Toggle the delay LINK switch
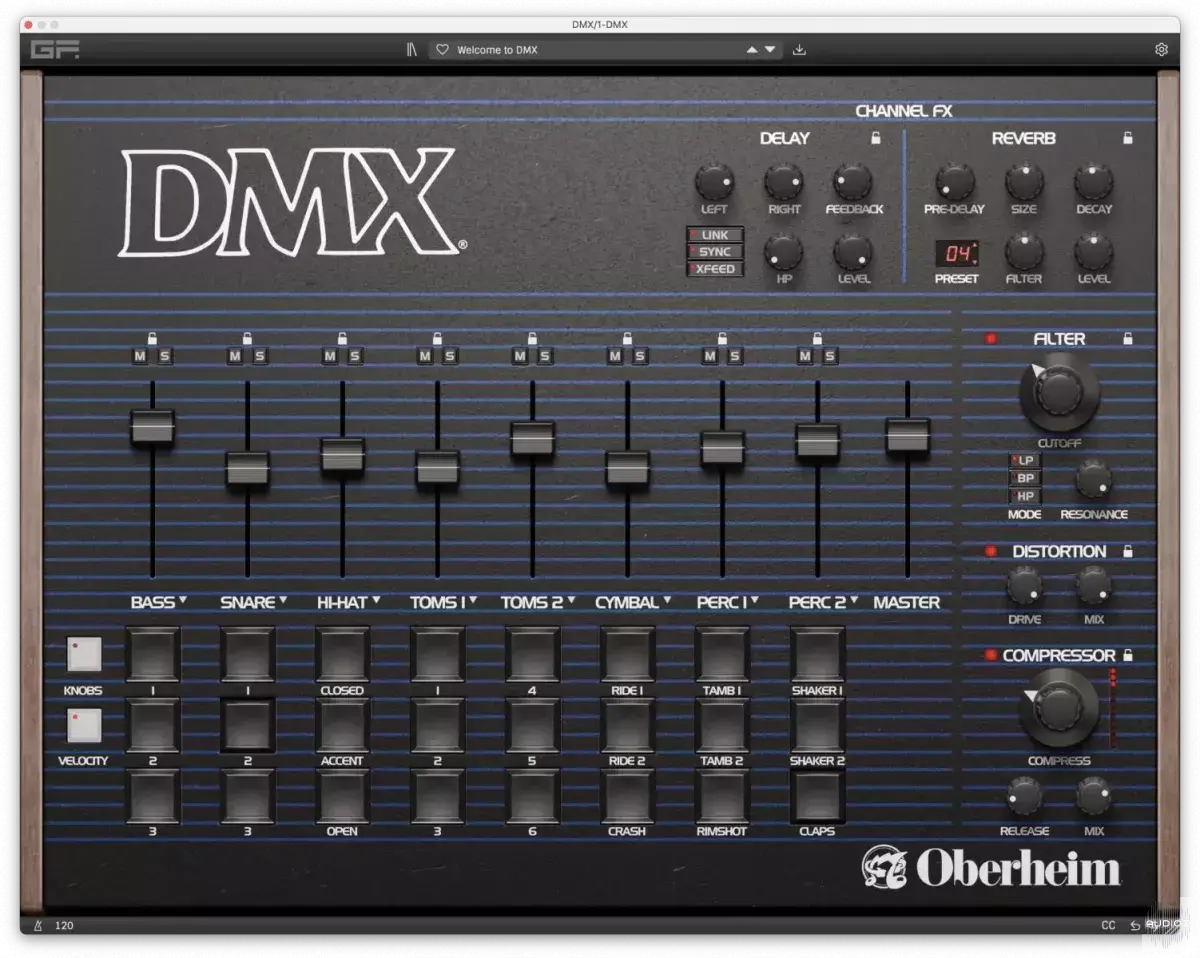 point(715,235)
